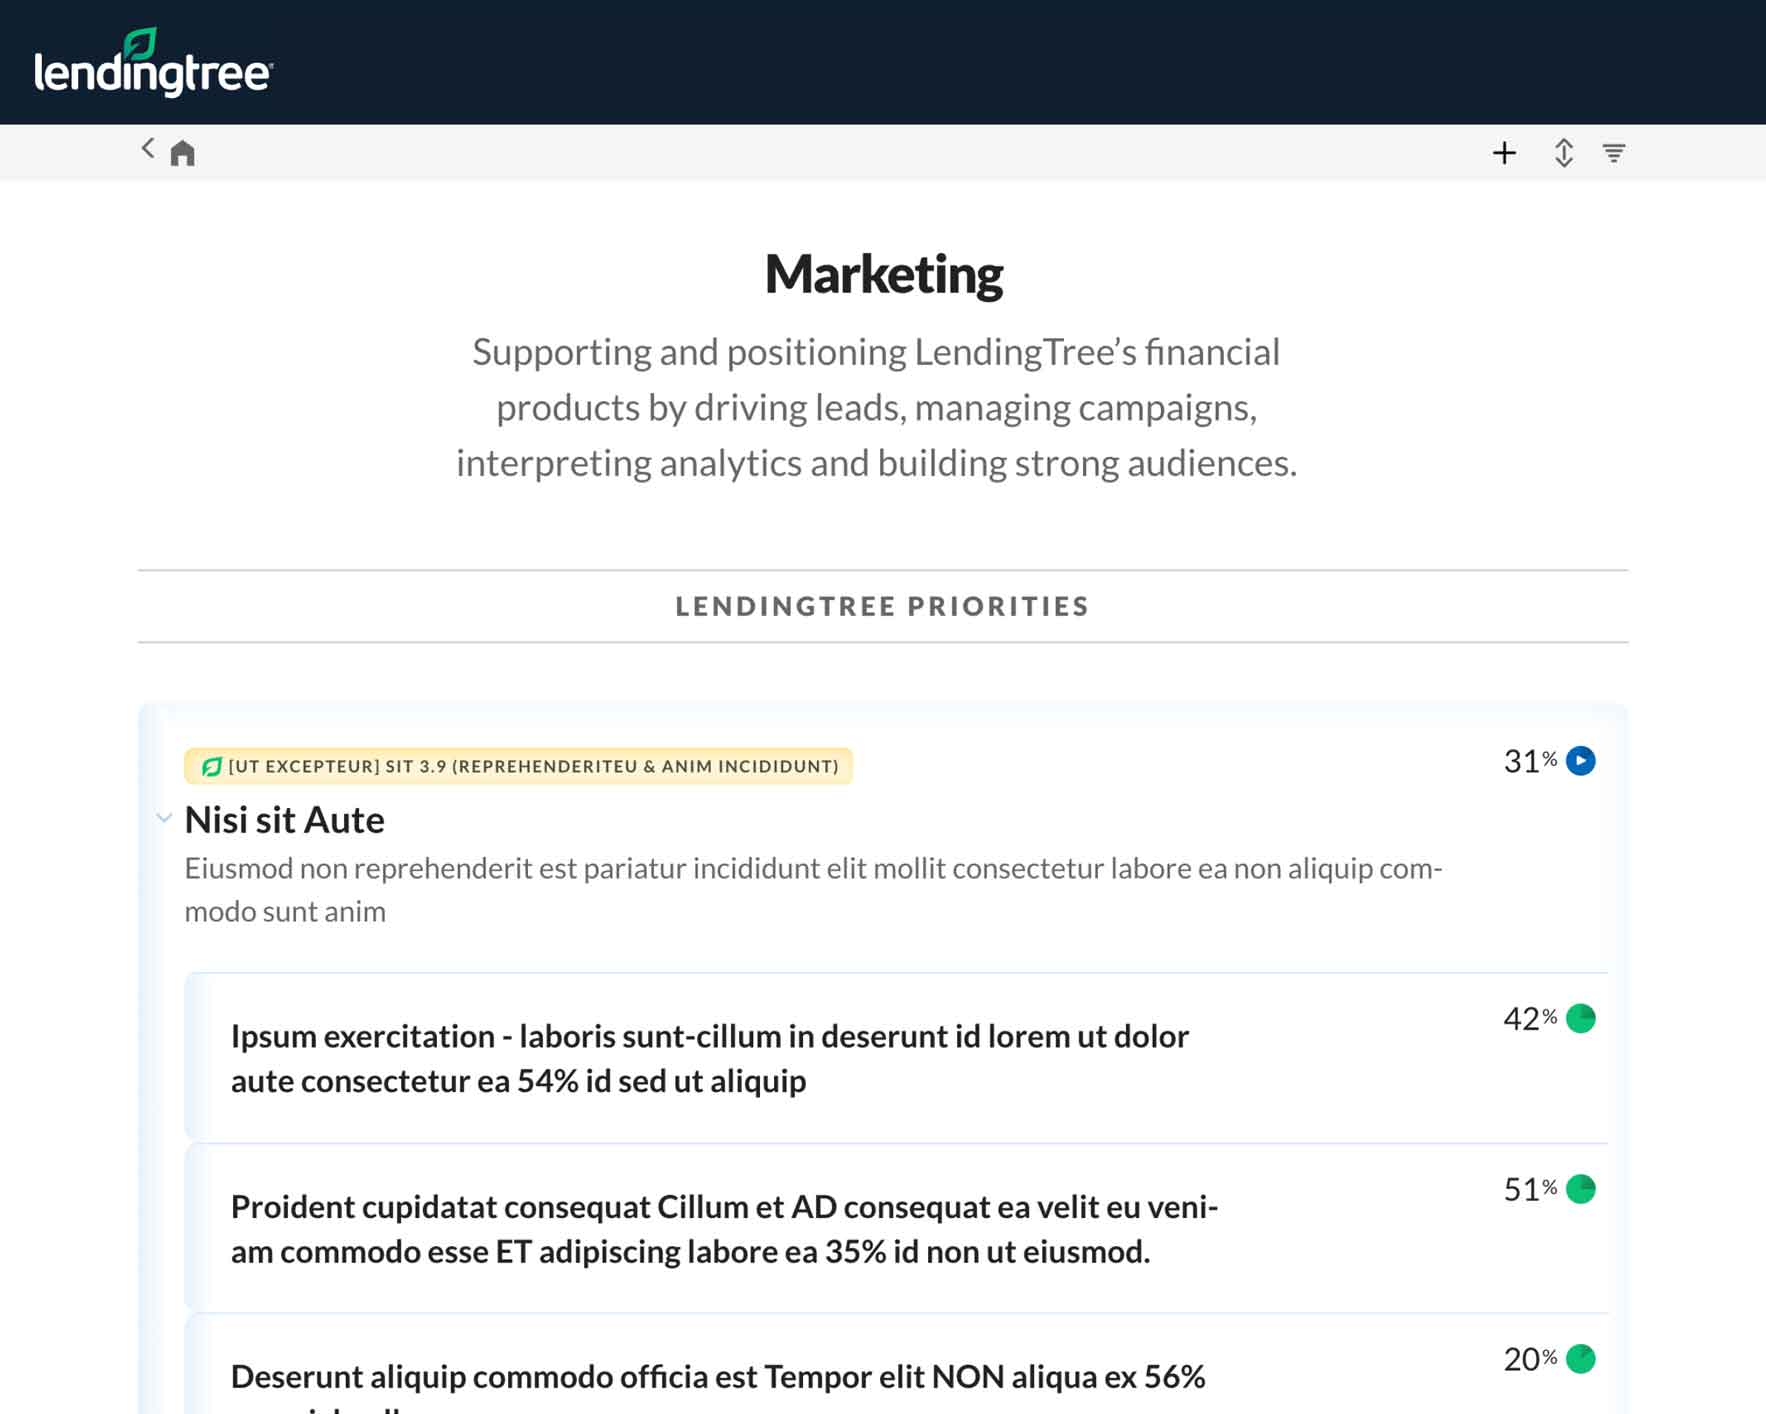Image resolution: width=1766 pixels, height=1414 pixels.
Task: Click the Ipsum exercitation key result row
Action: [x=709, y=1057]
